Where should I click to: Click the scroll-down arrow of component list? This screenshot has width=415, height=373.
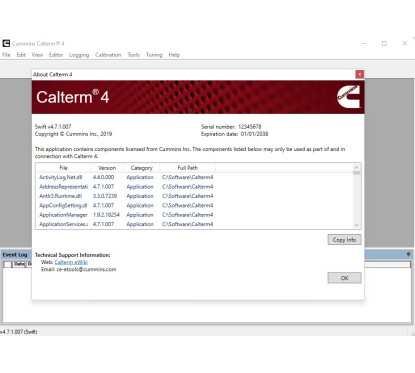click(x=356, y=225)
